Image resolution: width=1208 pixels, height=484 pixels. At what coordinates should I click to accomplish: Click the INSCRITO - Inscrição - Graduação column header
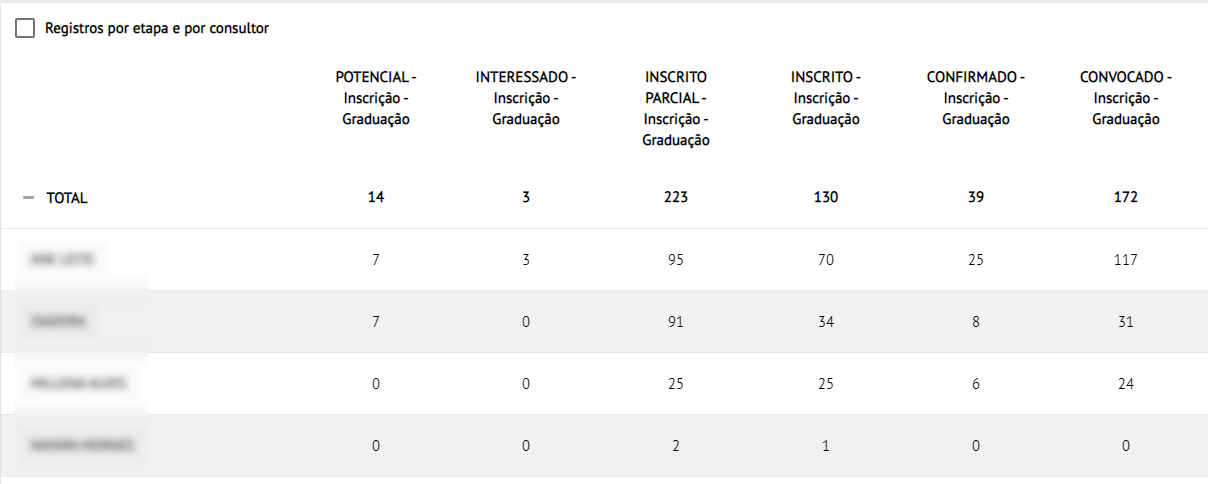click(826, 98)
